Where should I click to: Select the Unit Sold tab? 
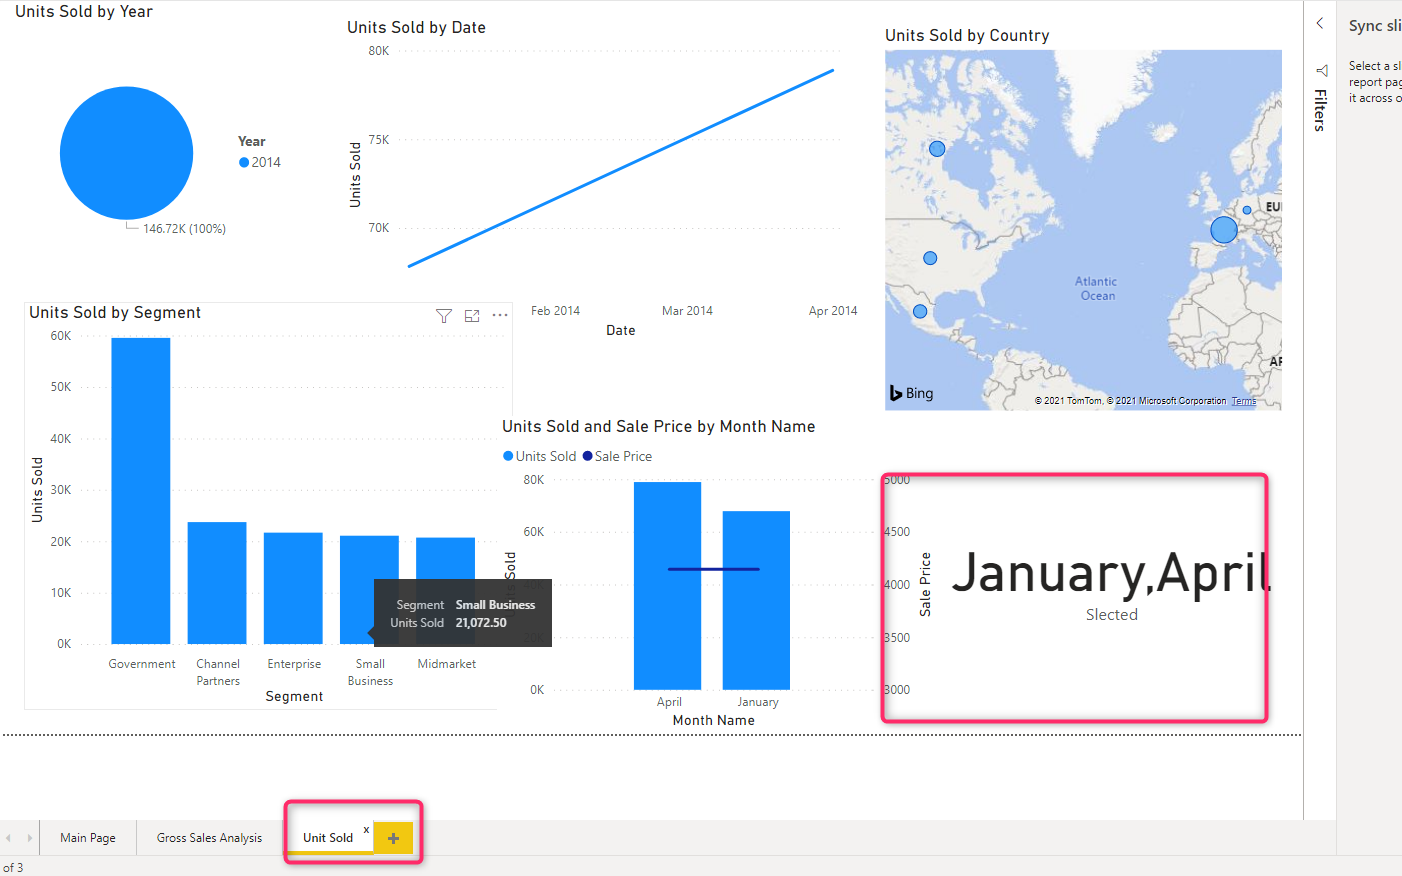pos(327,838)
